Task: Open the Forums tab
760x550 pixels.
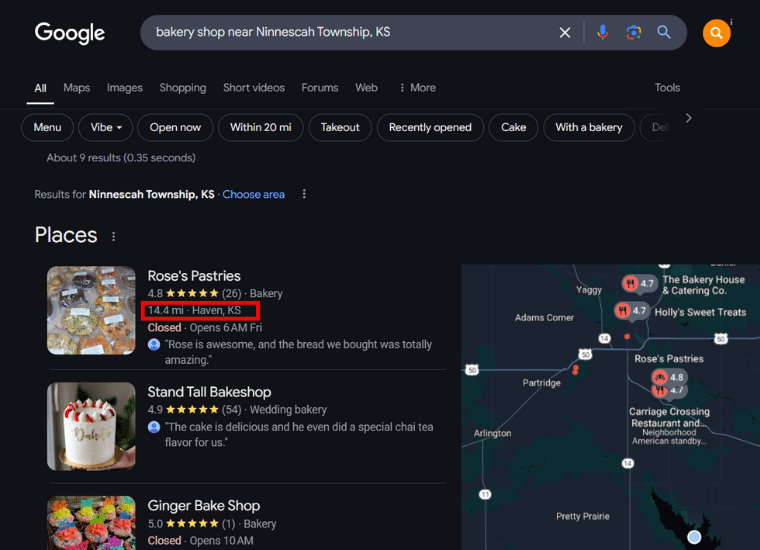Action: 320,88
